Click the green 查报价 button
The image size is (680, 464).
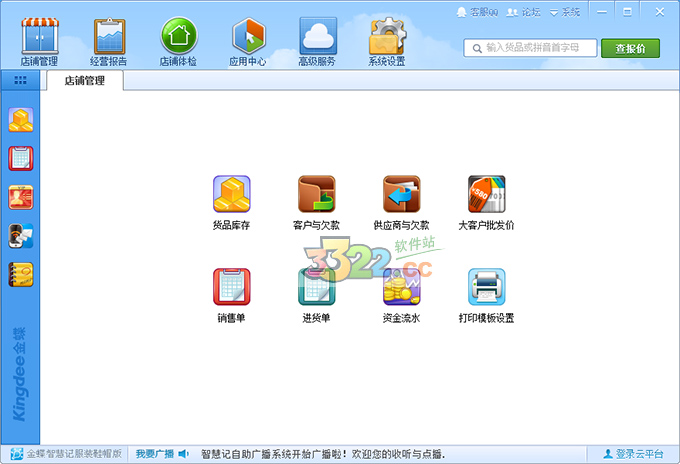coord(631,48)
